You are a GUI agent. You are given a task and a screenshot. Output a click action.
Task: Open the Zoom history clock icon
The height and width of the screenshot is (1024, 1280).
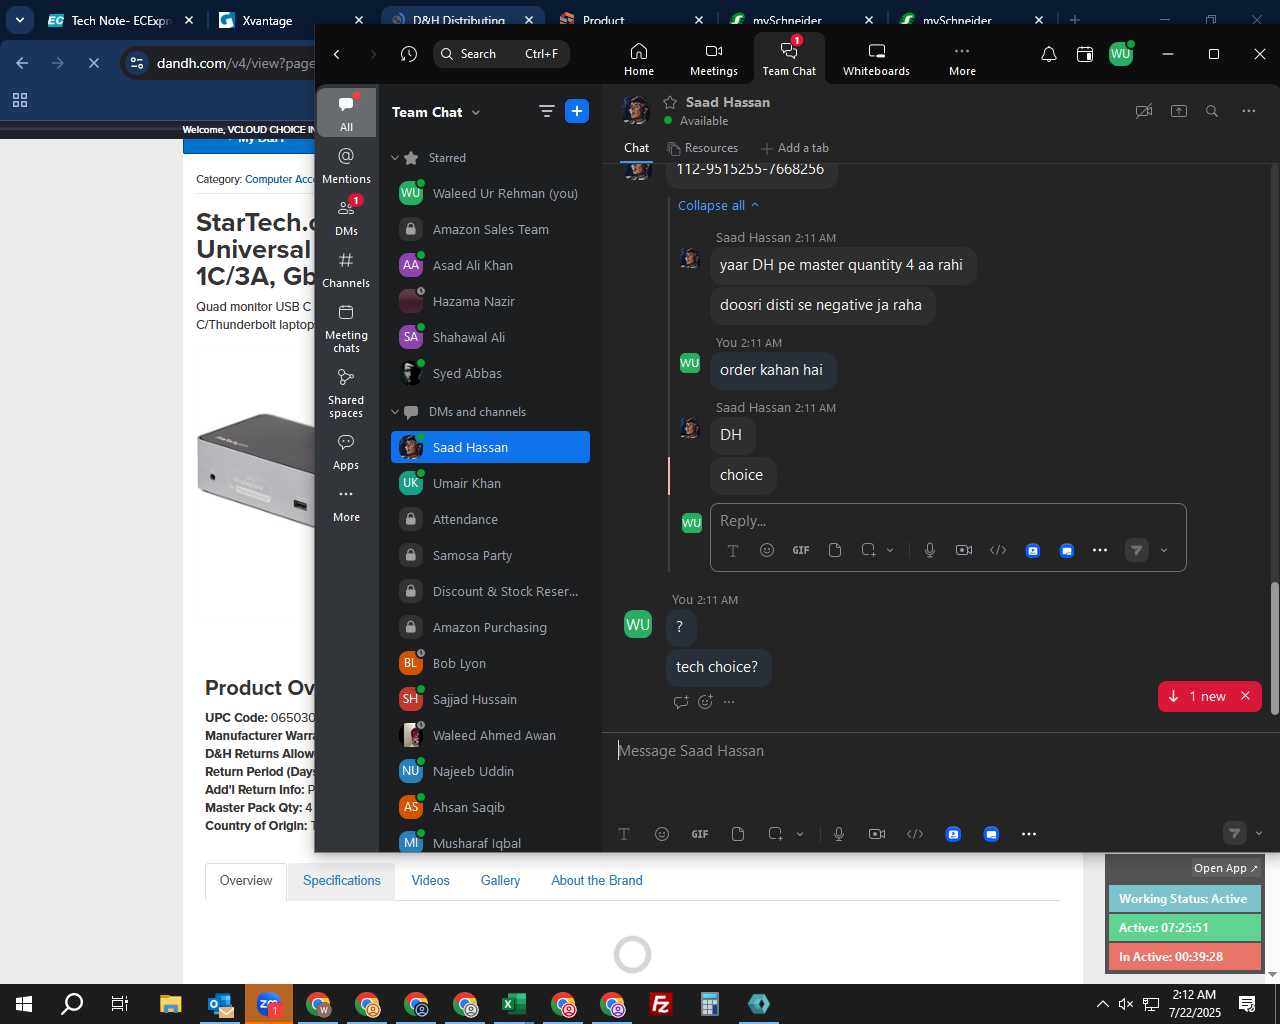coord(409,54)
